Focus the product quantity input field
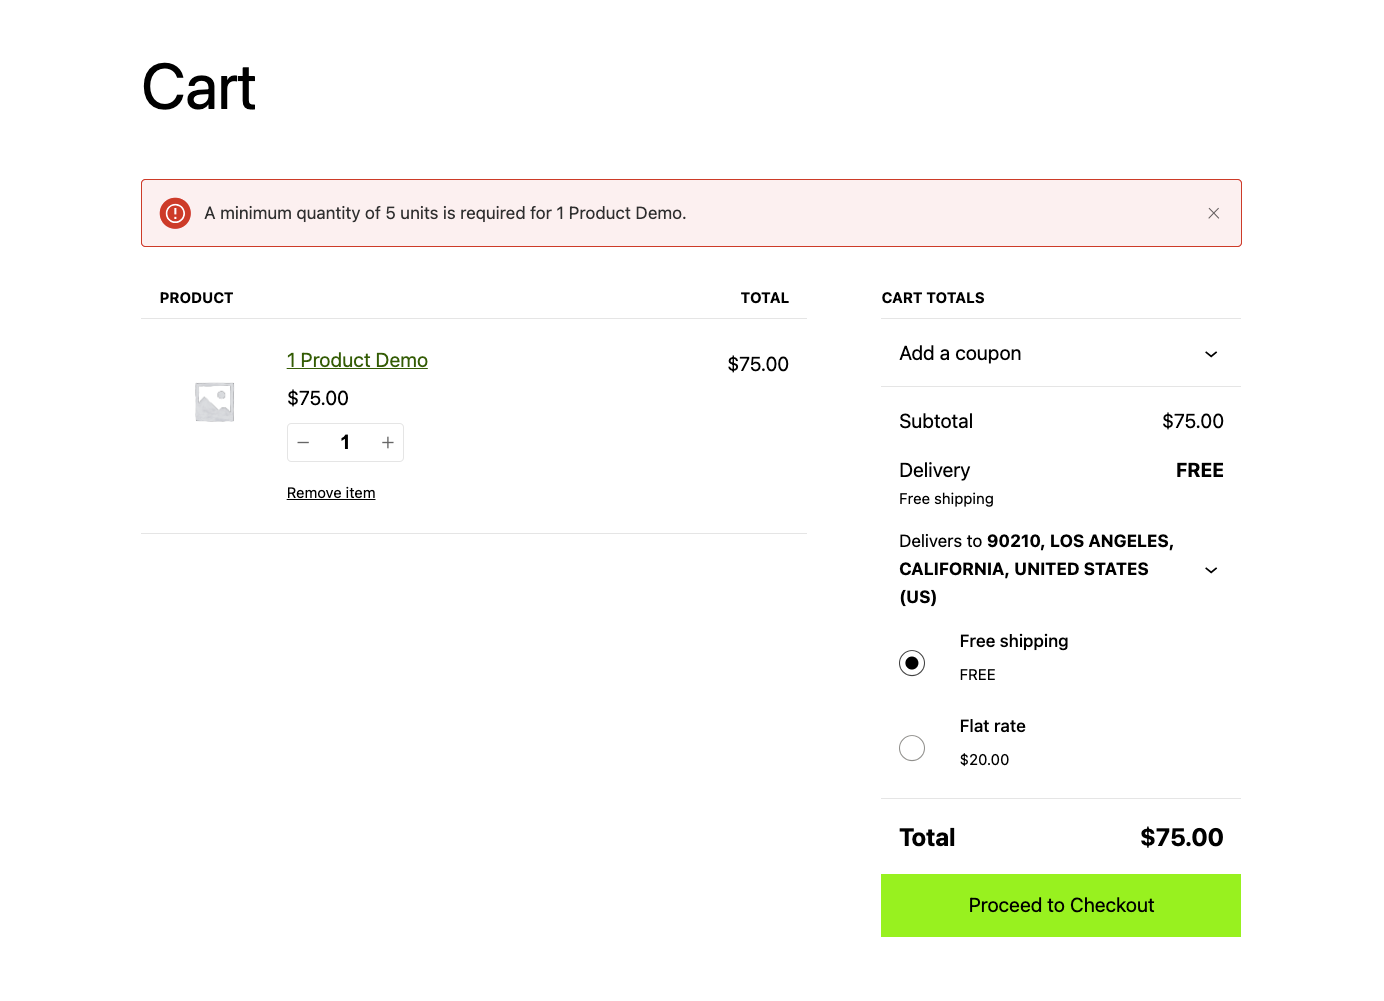 pyautogui.click(x=345, y=443)
